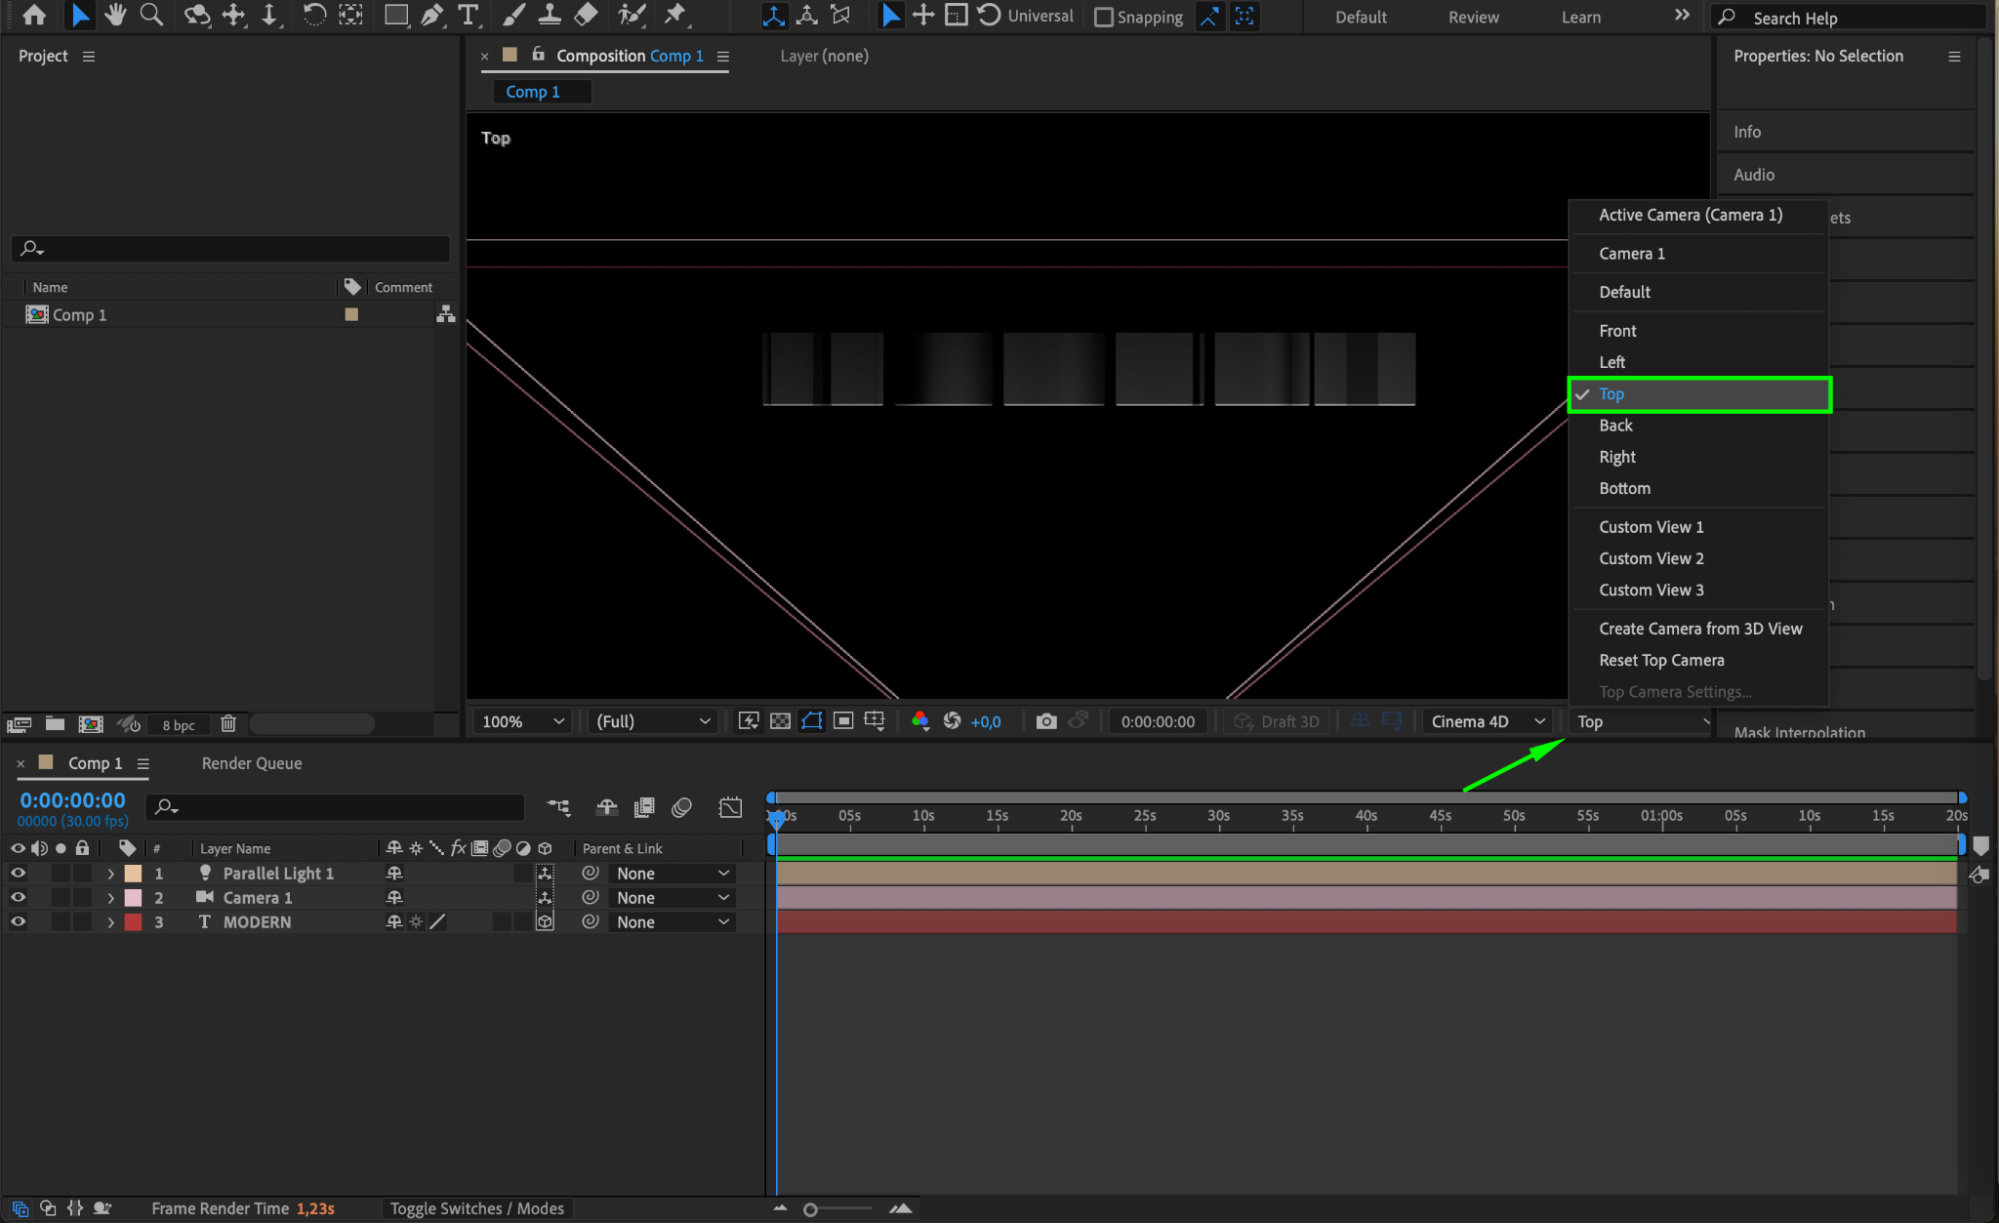Click the Home icon
This screenshot has width=1999, height=1224.
pyautogui.click(x=34, y=15)
